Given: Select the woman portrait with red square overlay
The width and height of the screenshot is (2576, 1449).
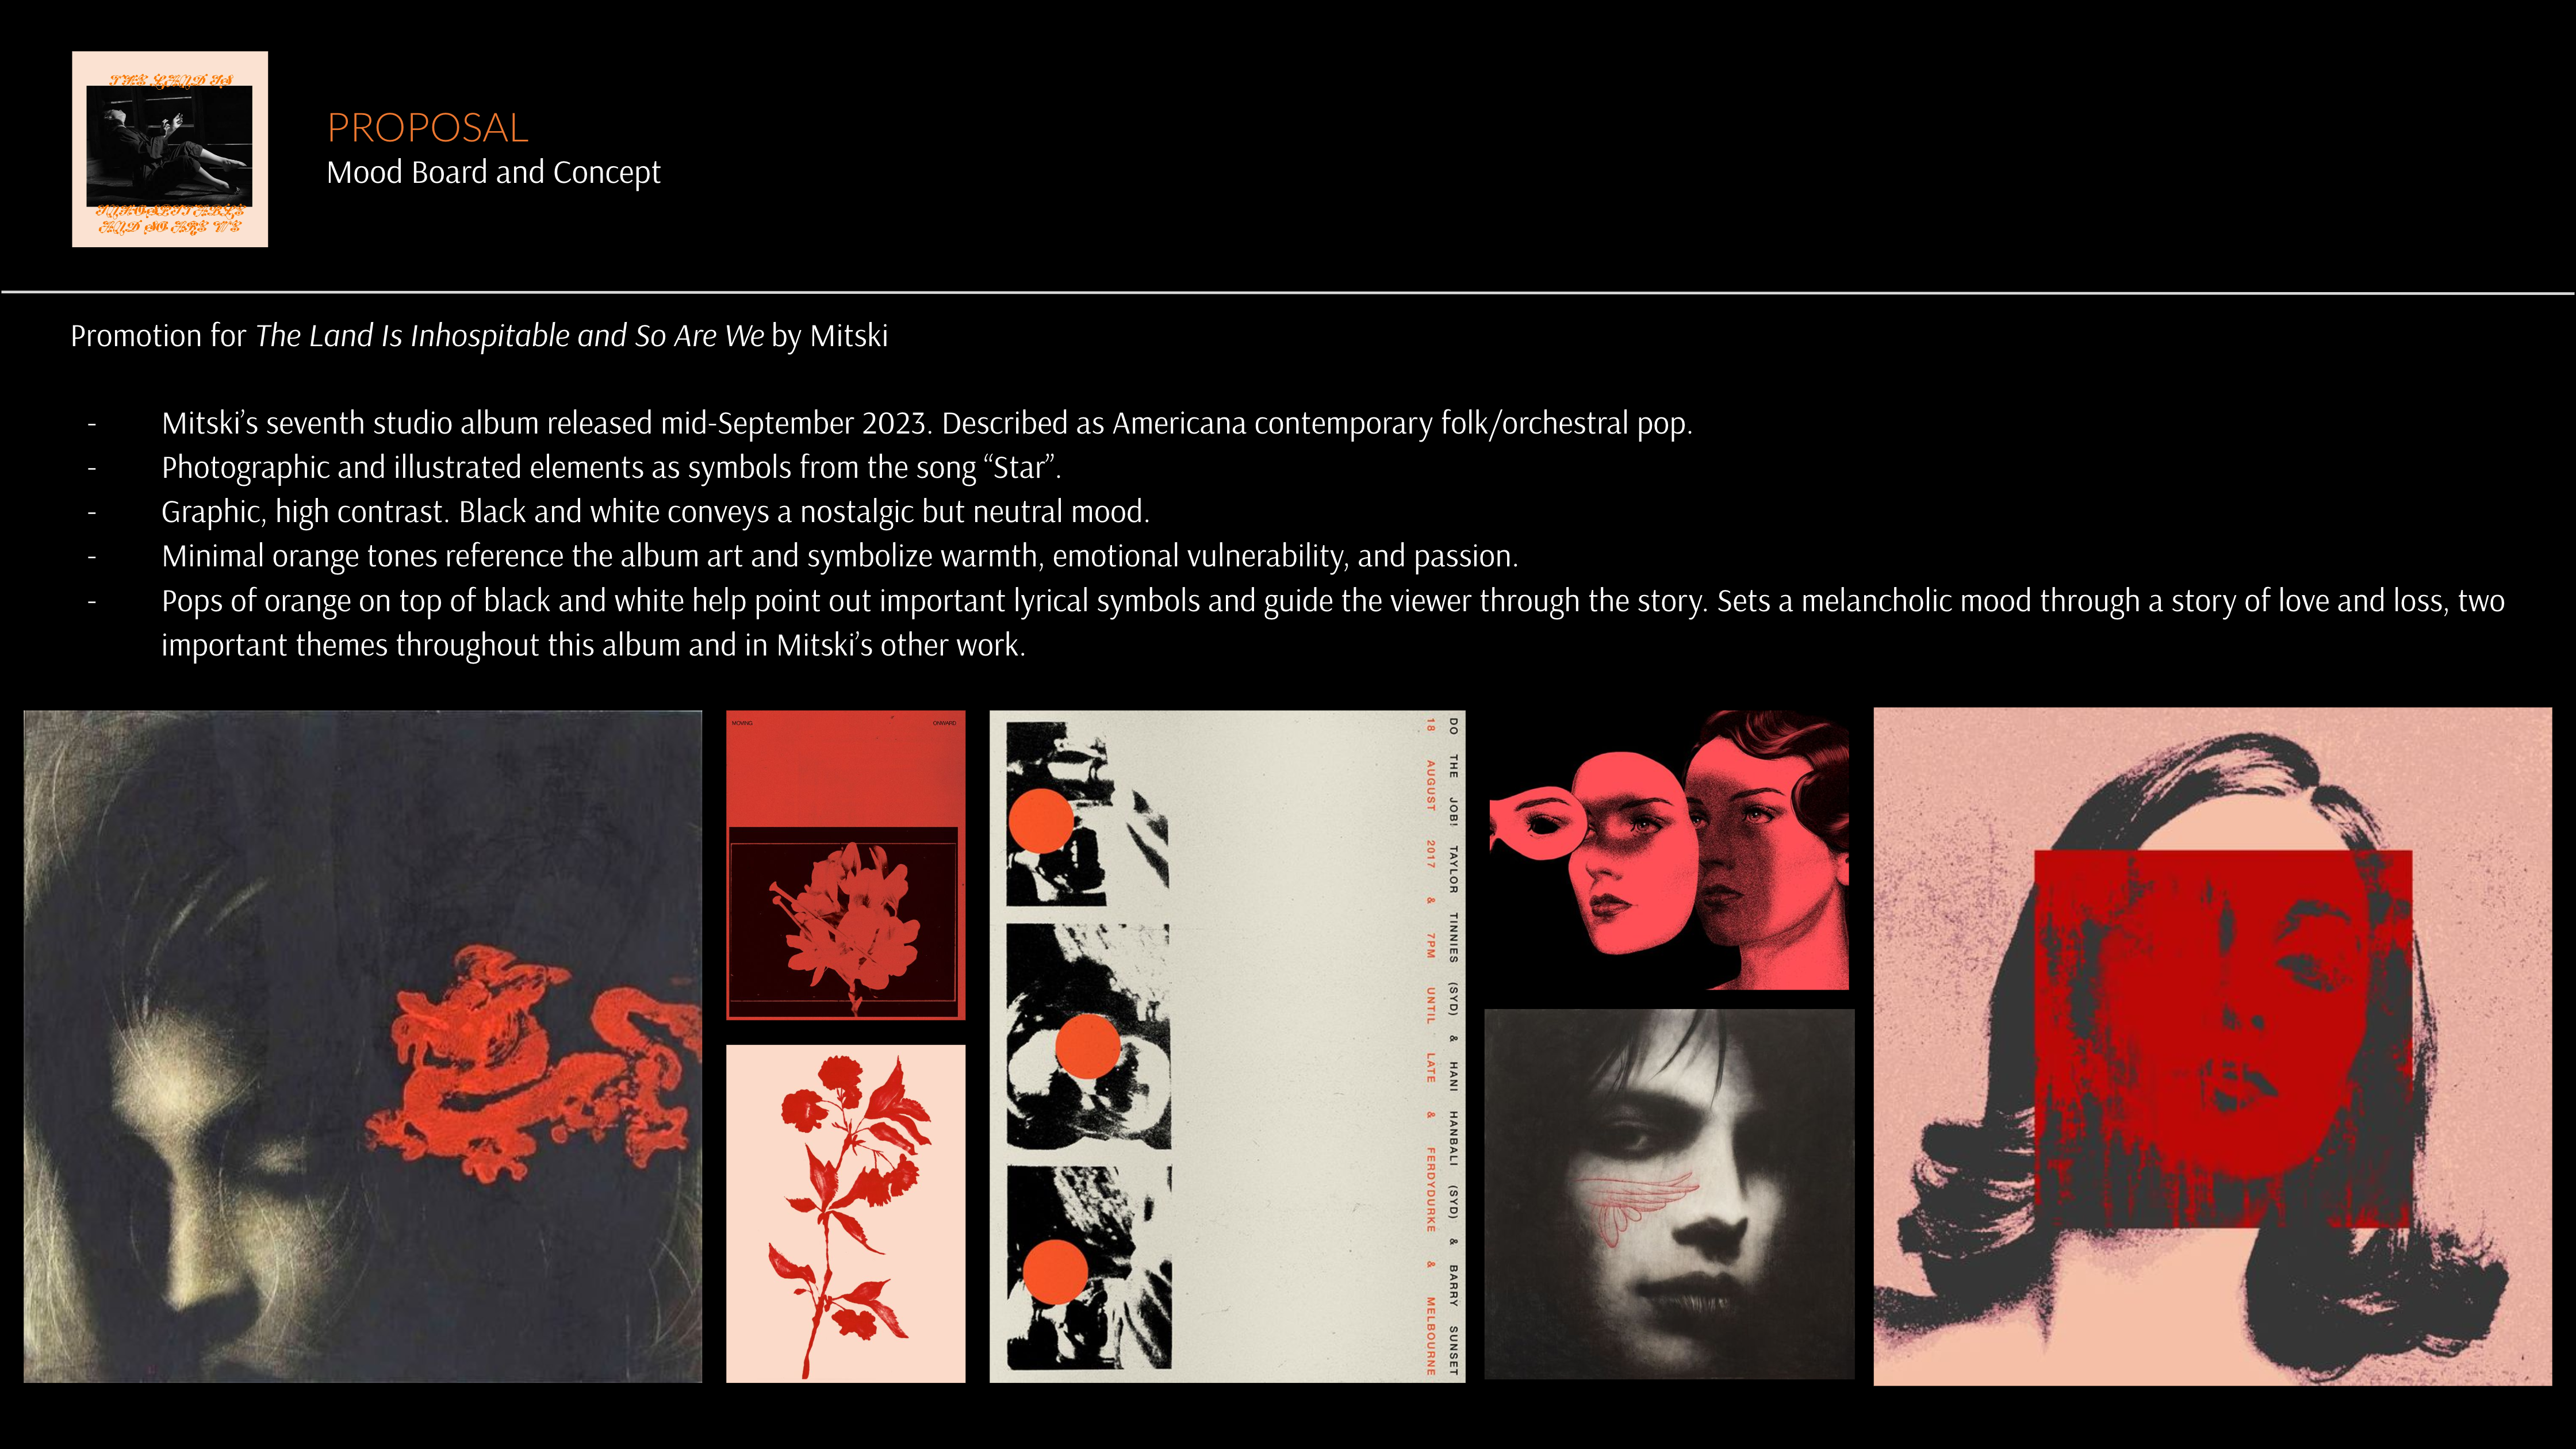Looking at the screenshot, I should tap(2212, 1046).
